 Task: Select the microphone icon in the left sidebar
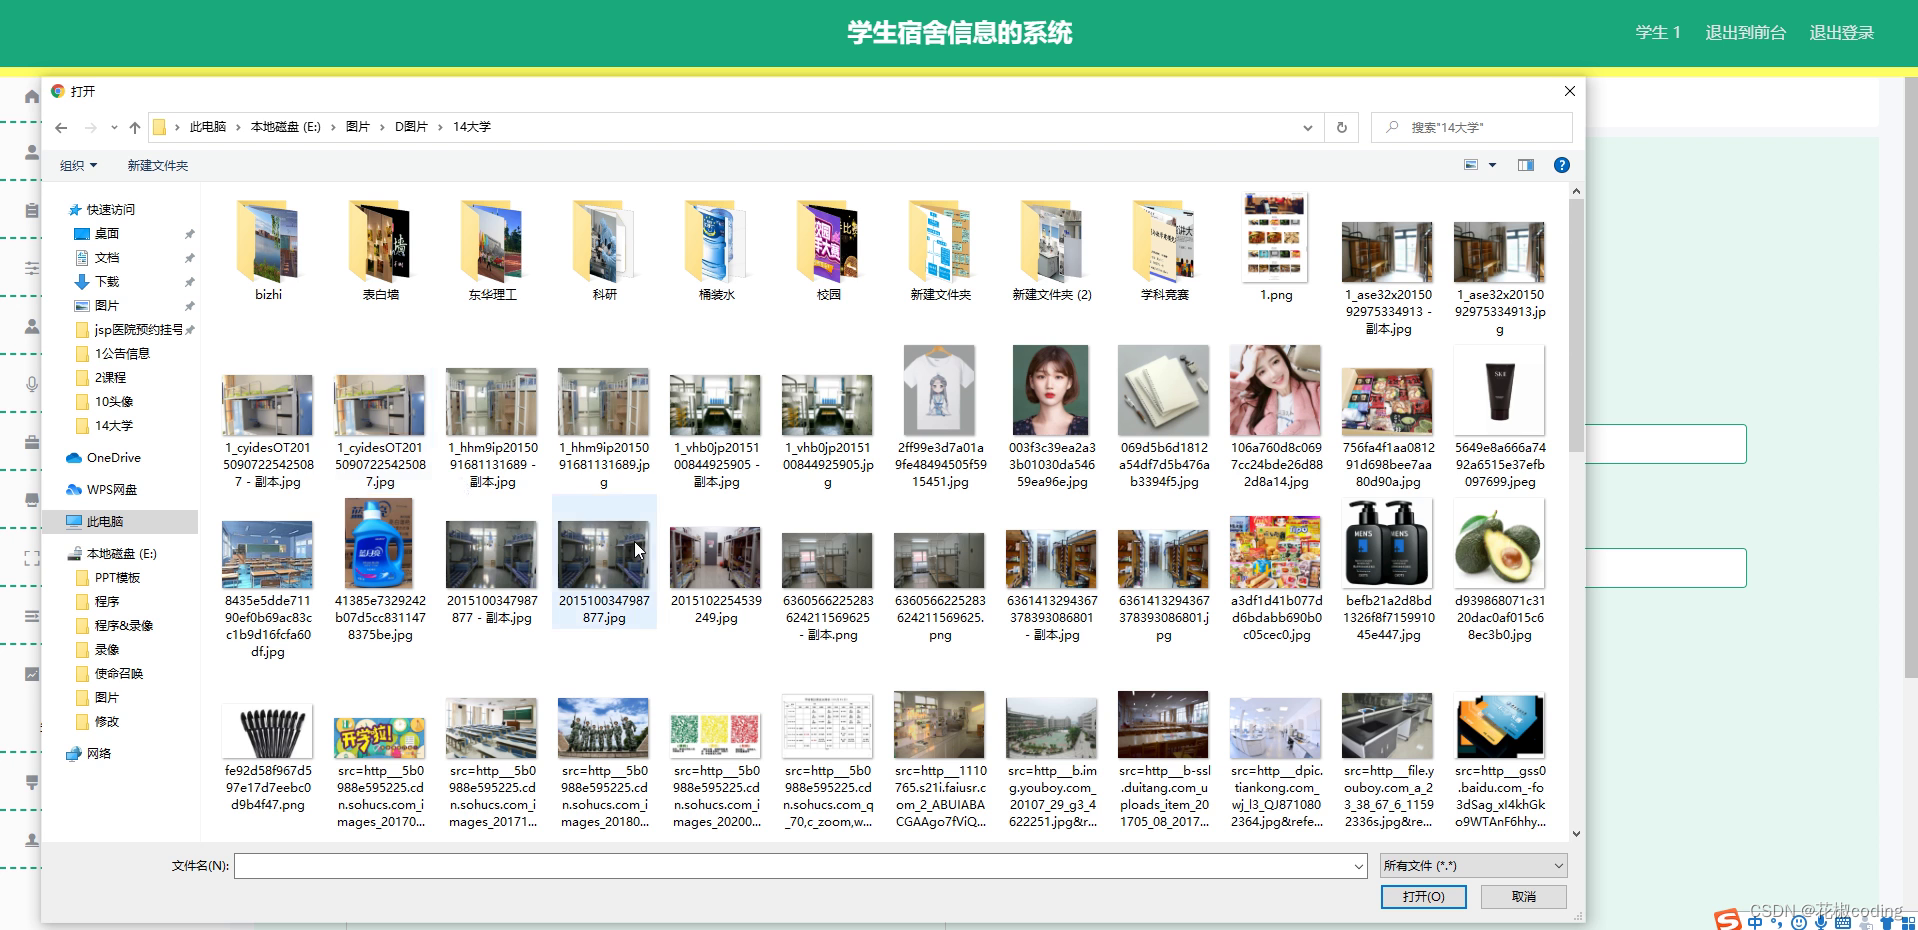(x=30, y=384)
